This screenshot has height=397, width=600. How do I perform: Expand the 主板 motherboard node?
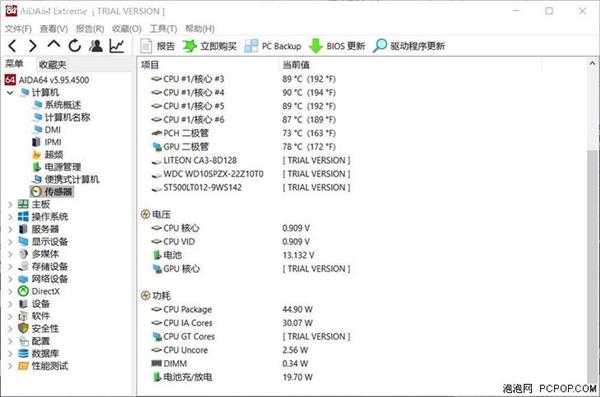[x=10, y=204]
